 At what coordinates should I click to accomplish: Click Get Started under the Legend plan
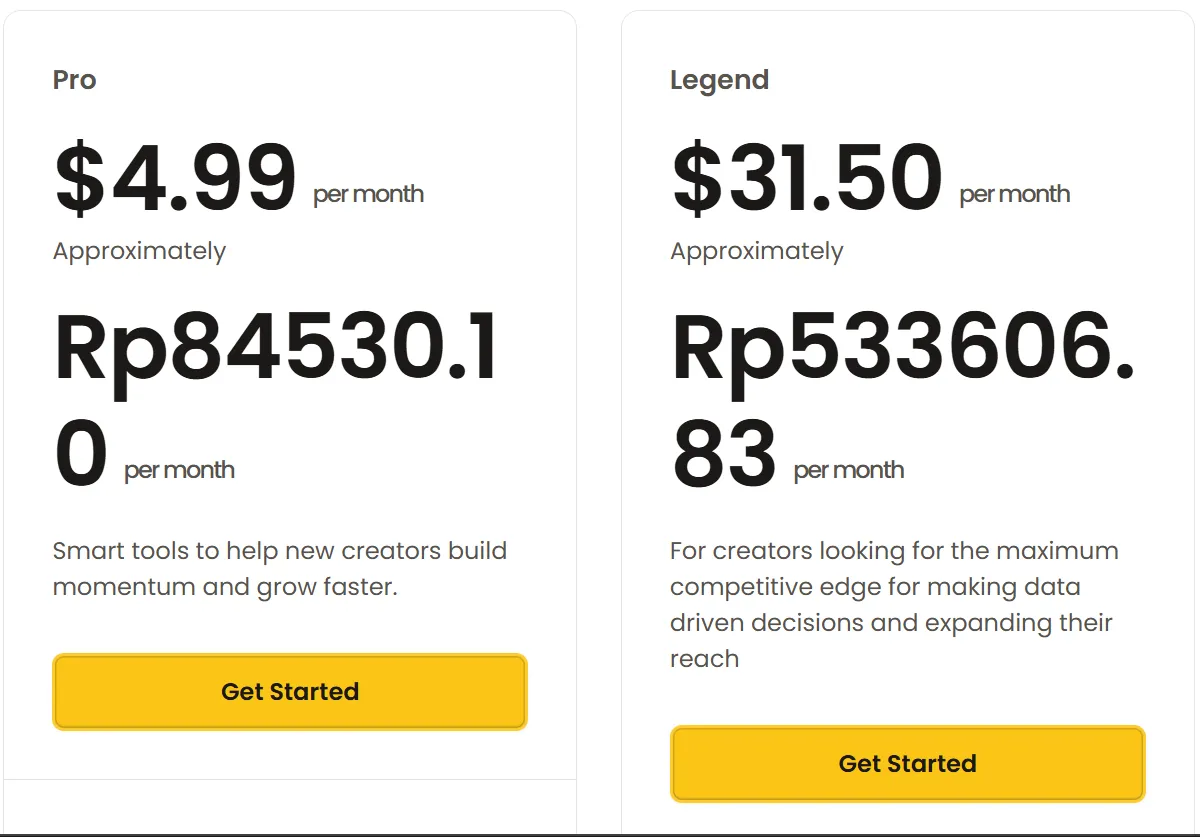tap(907, 764)
